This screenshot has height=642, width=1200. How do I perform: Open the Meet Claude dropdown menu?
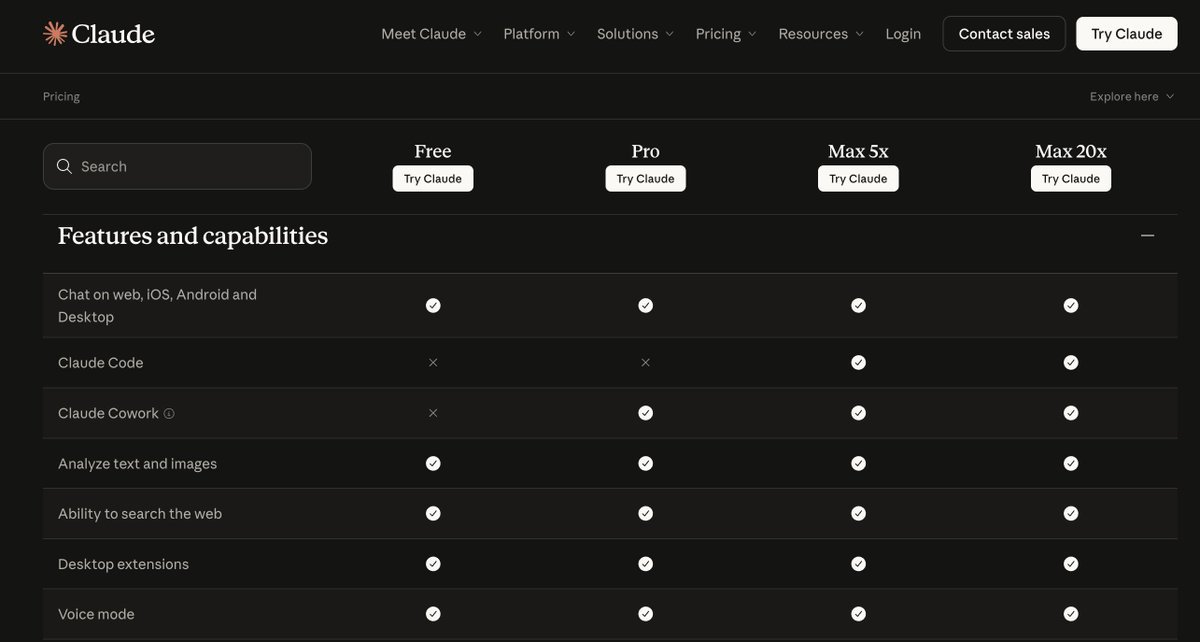(x=432, y=34)
